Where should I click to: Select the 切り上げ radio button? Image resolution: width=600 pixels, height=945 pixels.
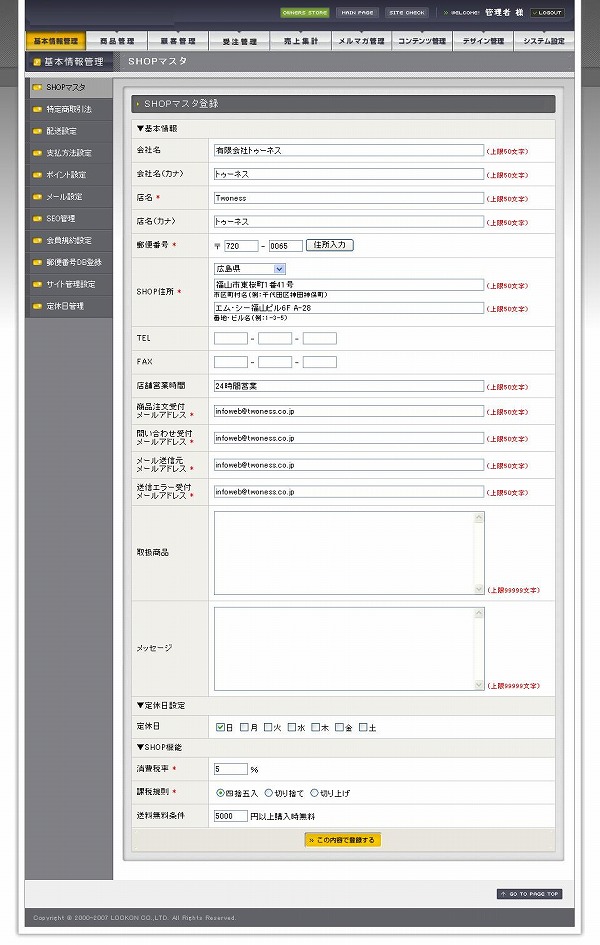(314, 793)
